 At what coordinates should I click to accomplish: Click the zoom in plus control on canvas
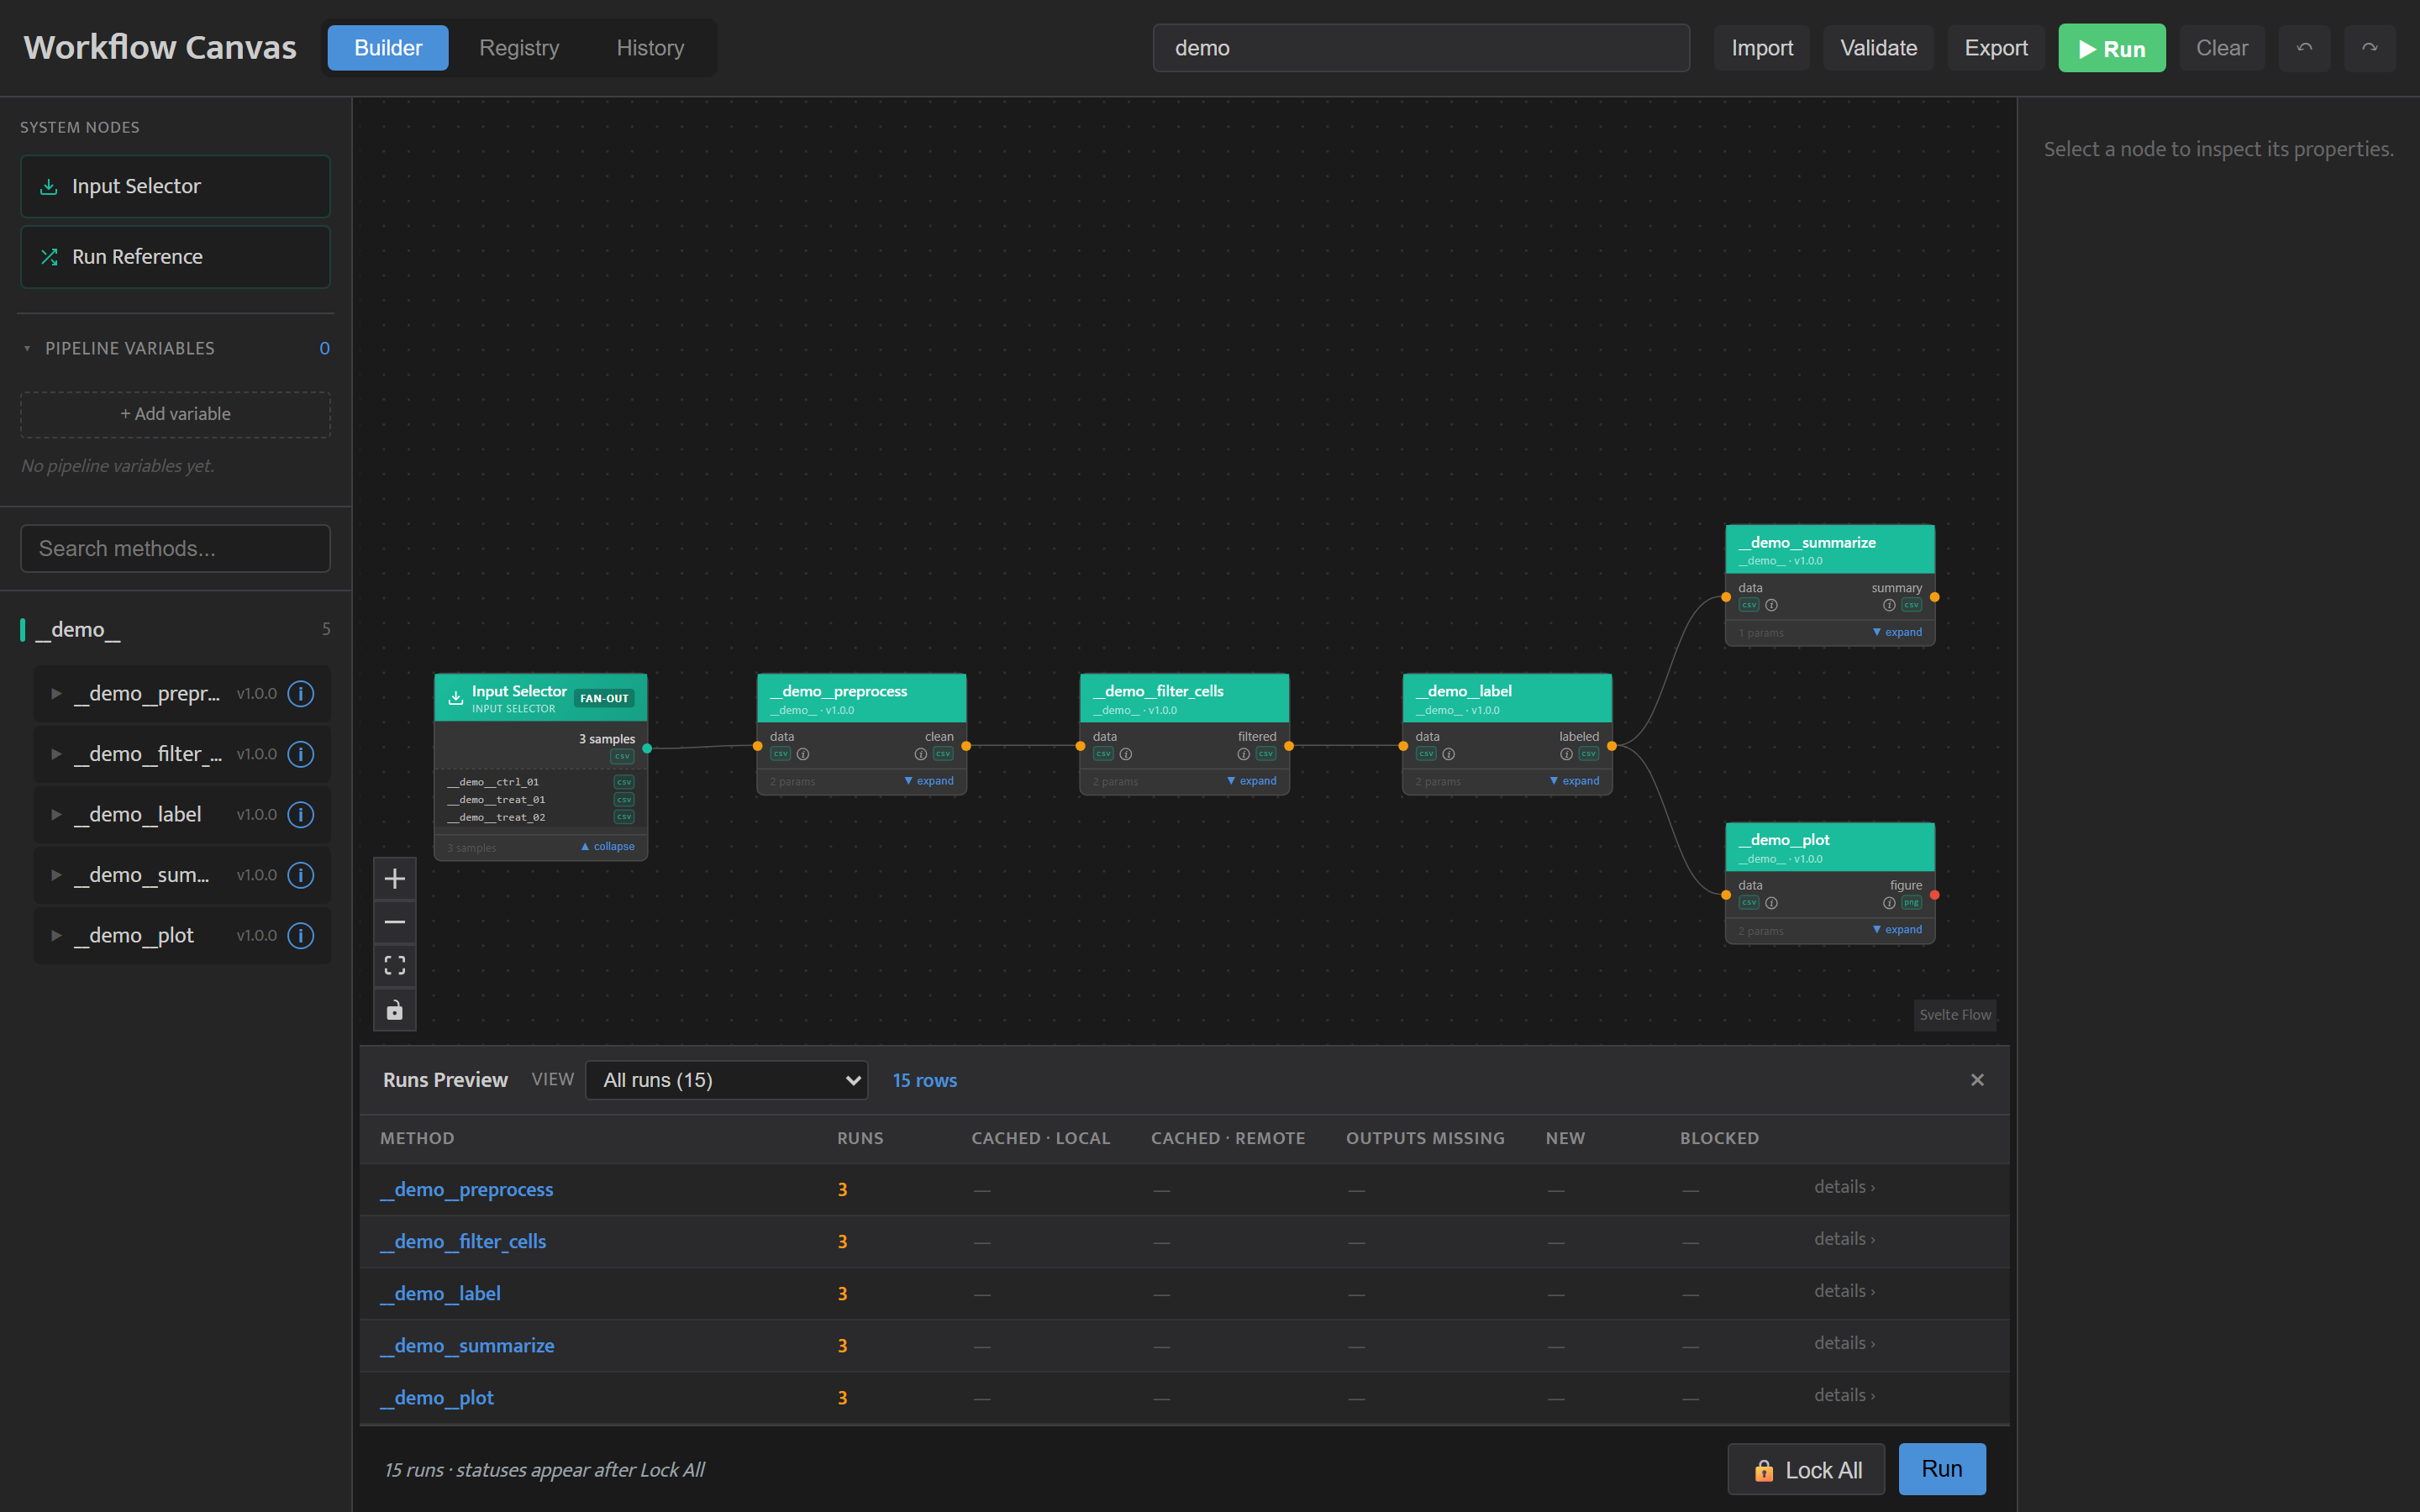[x=395, y=879]
